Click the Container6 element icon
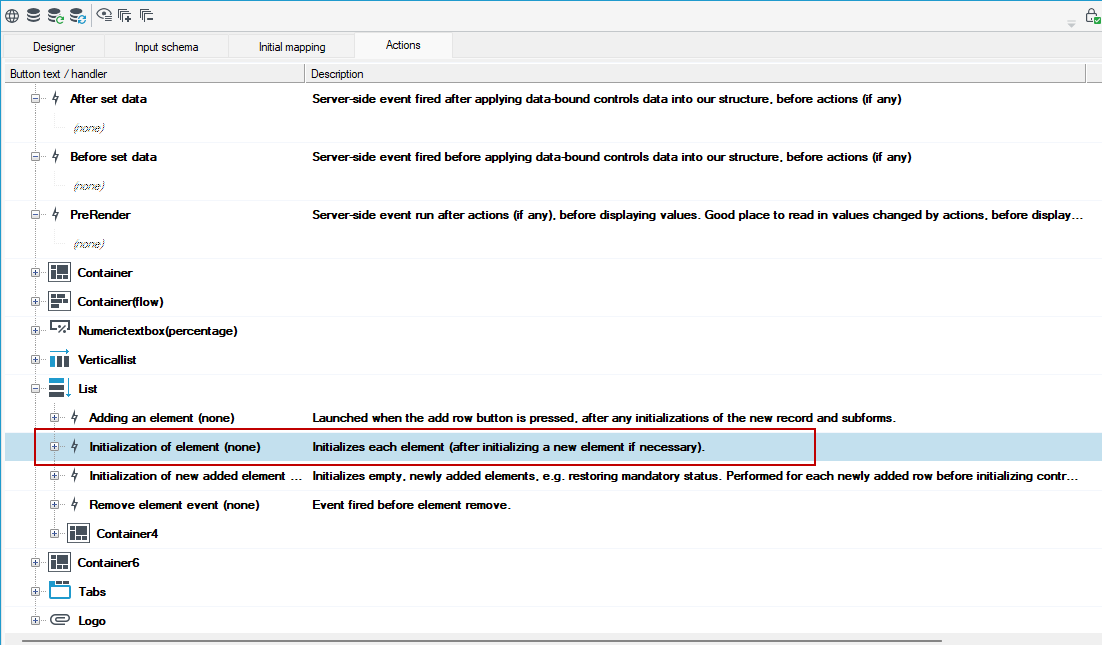The width and height of the screenshot is (1102, 645). click(x=60, y=562)
